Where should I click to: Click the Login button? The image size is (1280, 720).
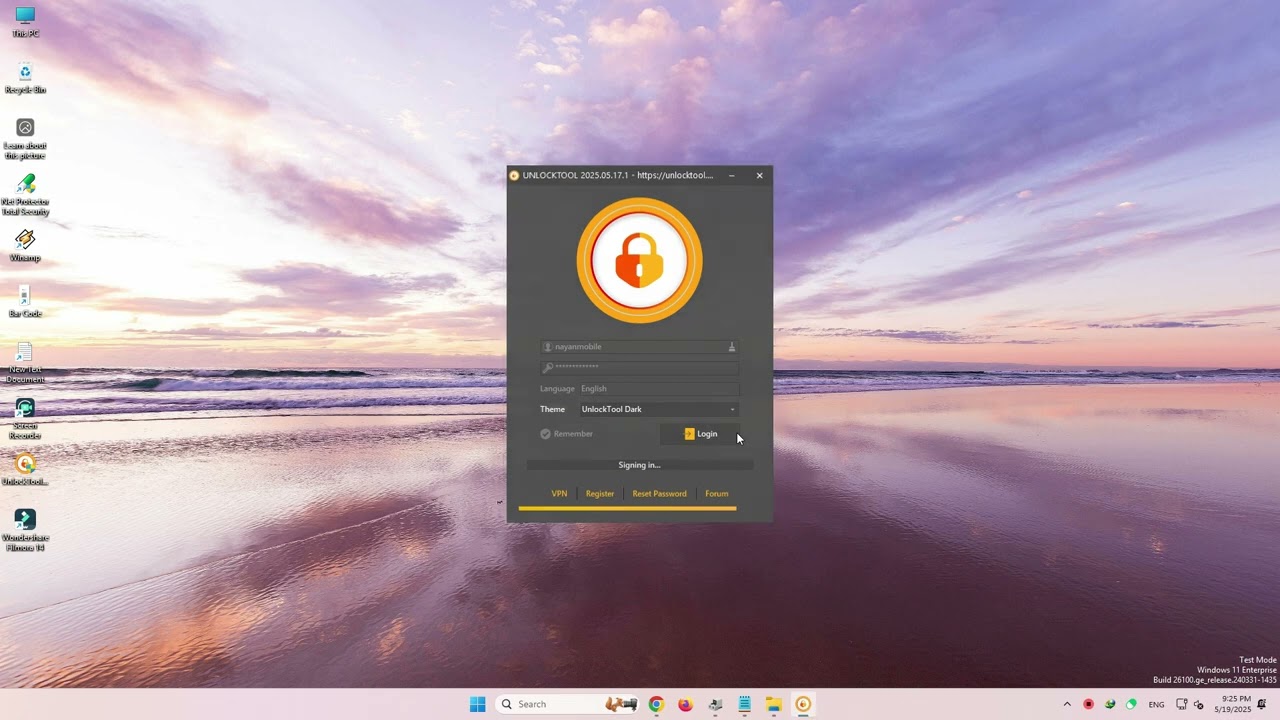point(700,434)
